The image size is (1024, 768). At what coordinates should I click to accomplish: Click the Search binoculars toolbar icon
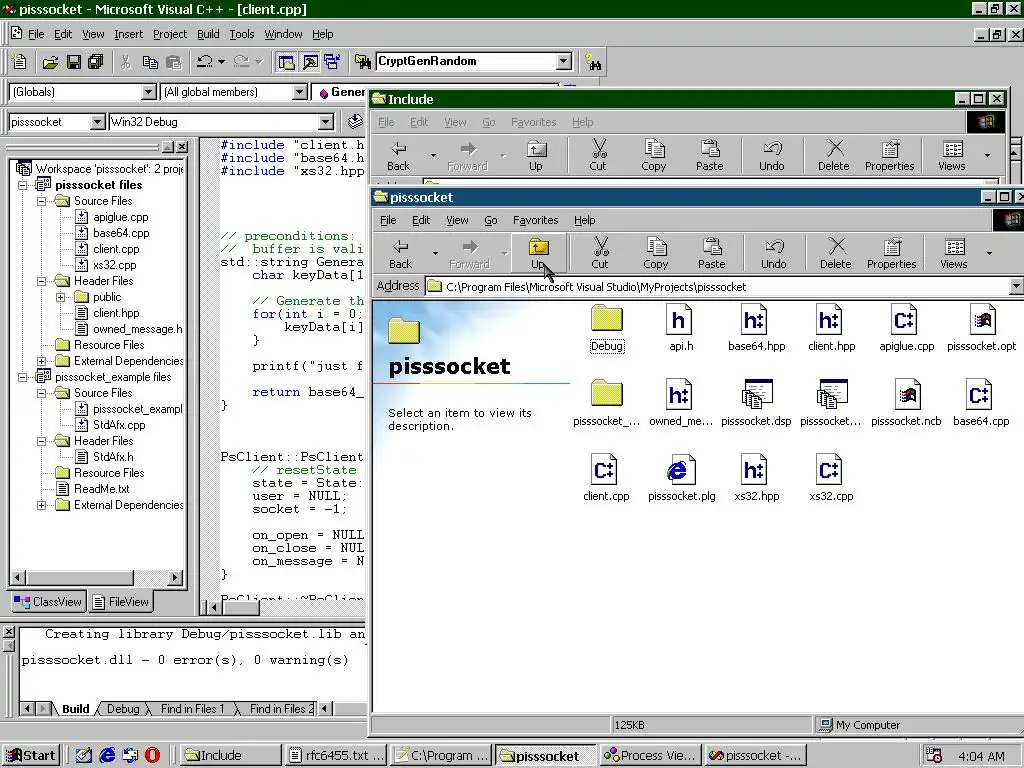[x=593, y=62]
